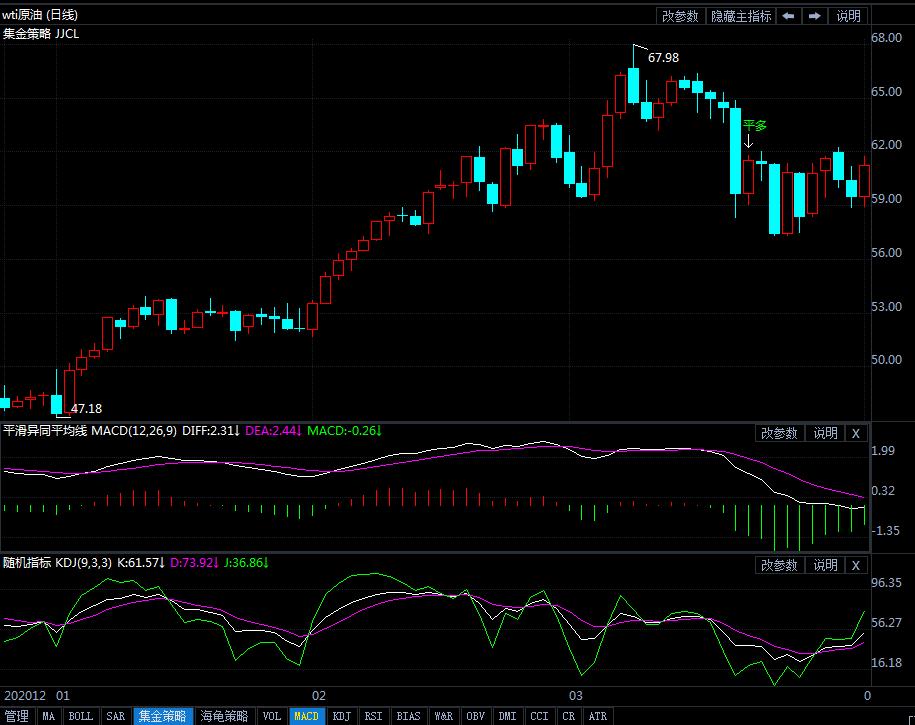Switch to the BOLL indicator tab
Image resolution: width=915 pixels, height=725 pixels.
point(80,716)
